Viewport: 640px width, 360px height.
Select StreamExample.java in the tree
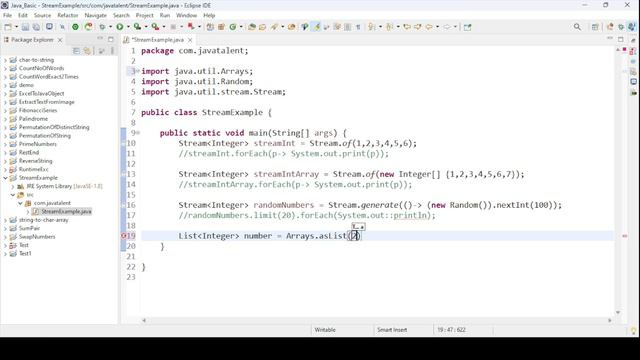(x=66, y=211)
